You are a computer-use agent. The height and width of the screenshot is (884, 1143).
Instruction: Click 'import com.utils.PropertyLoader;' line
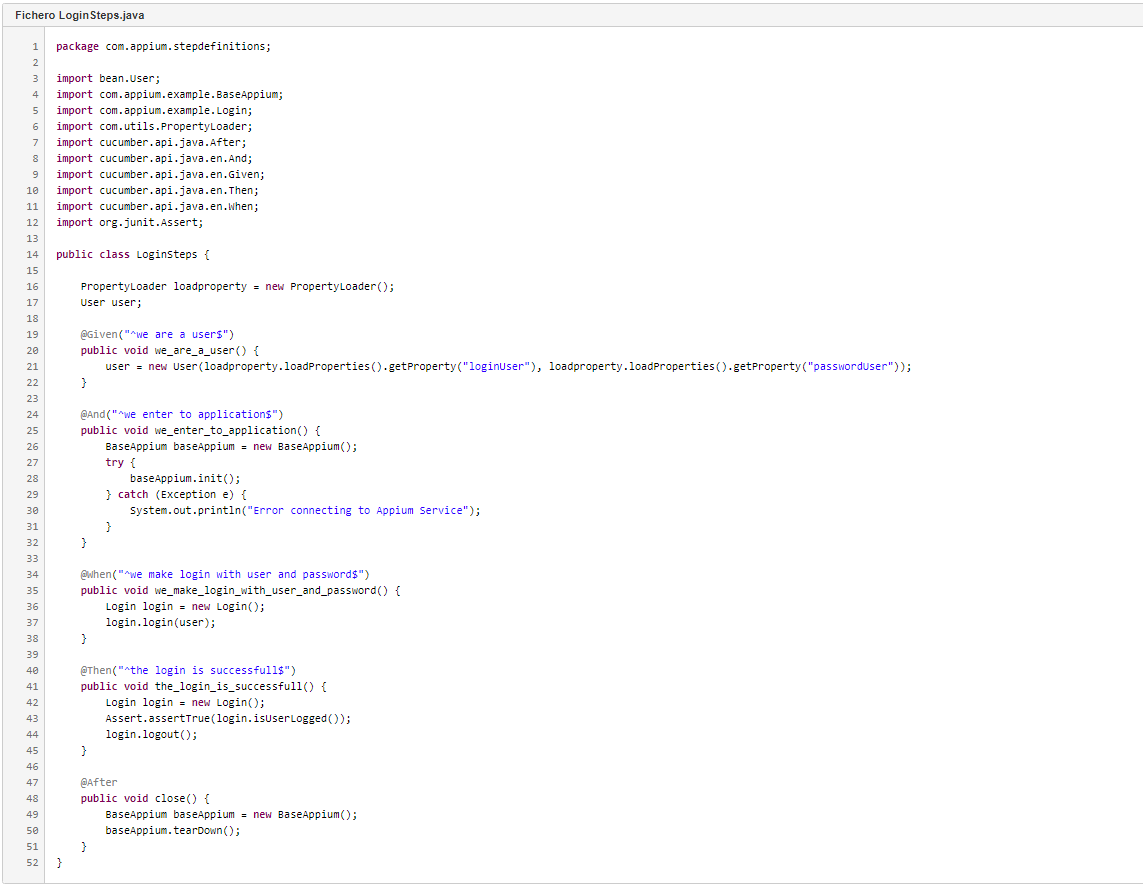pos(155,126)
